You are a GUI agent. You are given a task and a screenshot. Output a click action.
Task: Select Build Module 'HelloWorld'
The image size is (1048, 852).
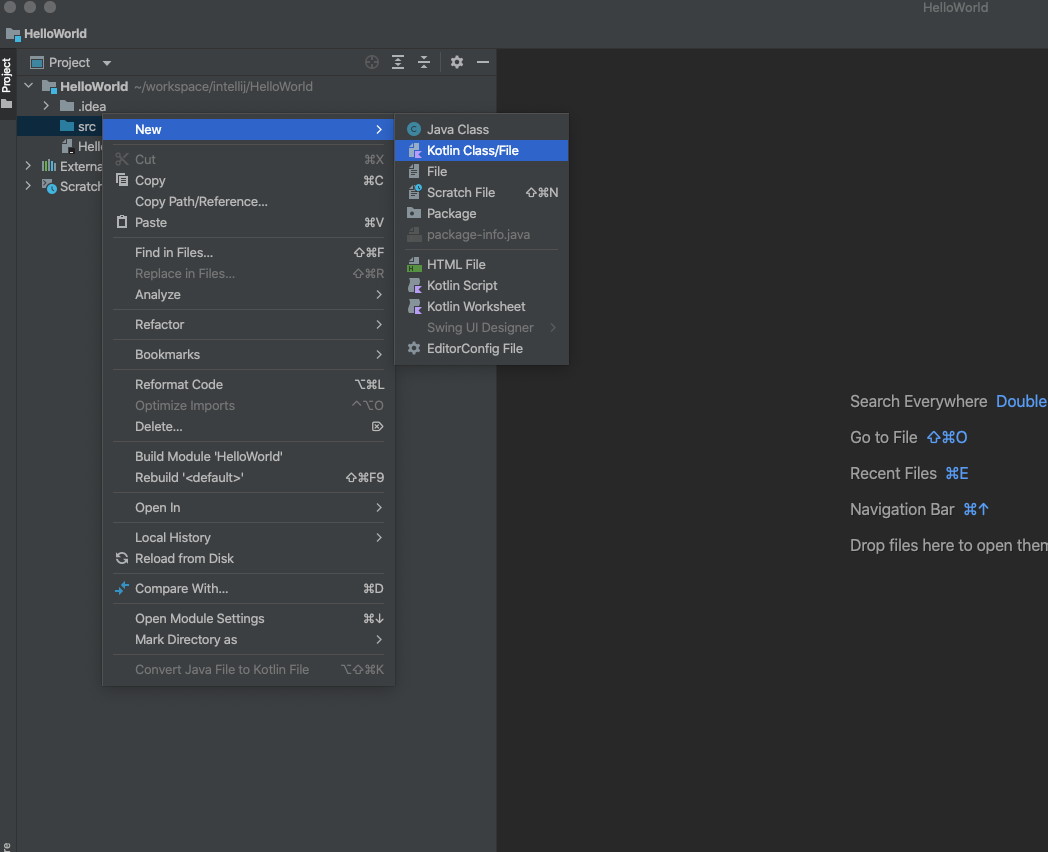(249, 456)
